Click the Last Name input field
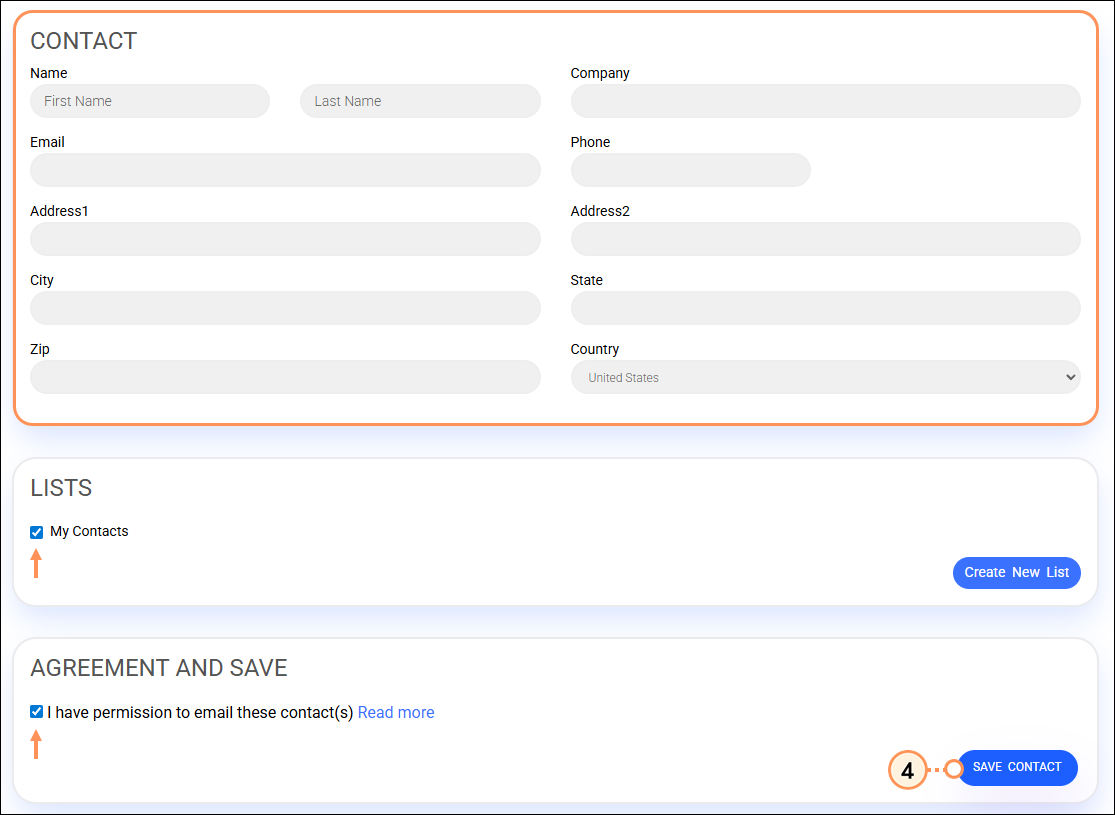Screen dimensions: 1115x815 [x=420, y=101]
